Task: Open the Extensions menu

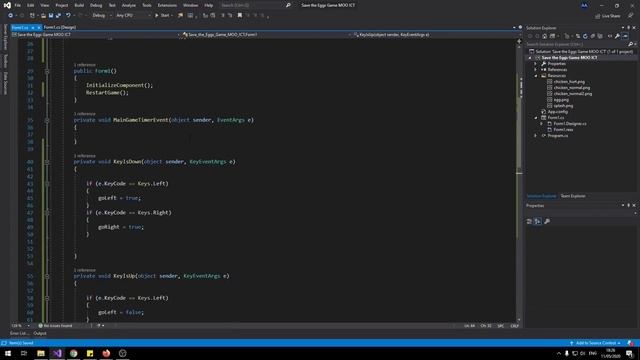Action: [167, 5]
